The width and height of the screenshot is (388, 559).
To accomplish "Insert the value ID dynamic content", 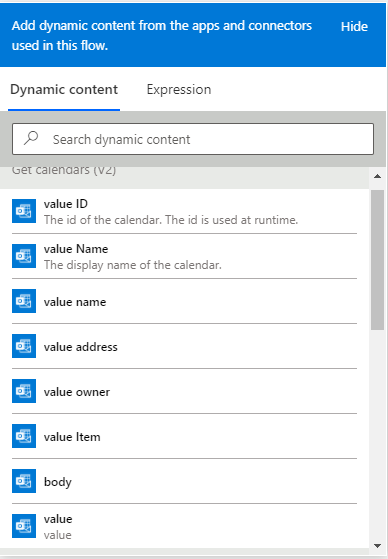I will [184, 211].
